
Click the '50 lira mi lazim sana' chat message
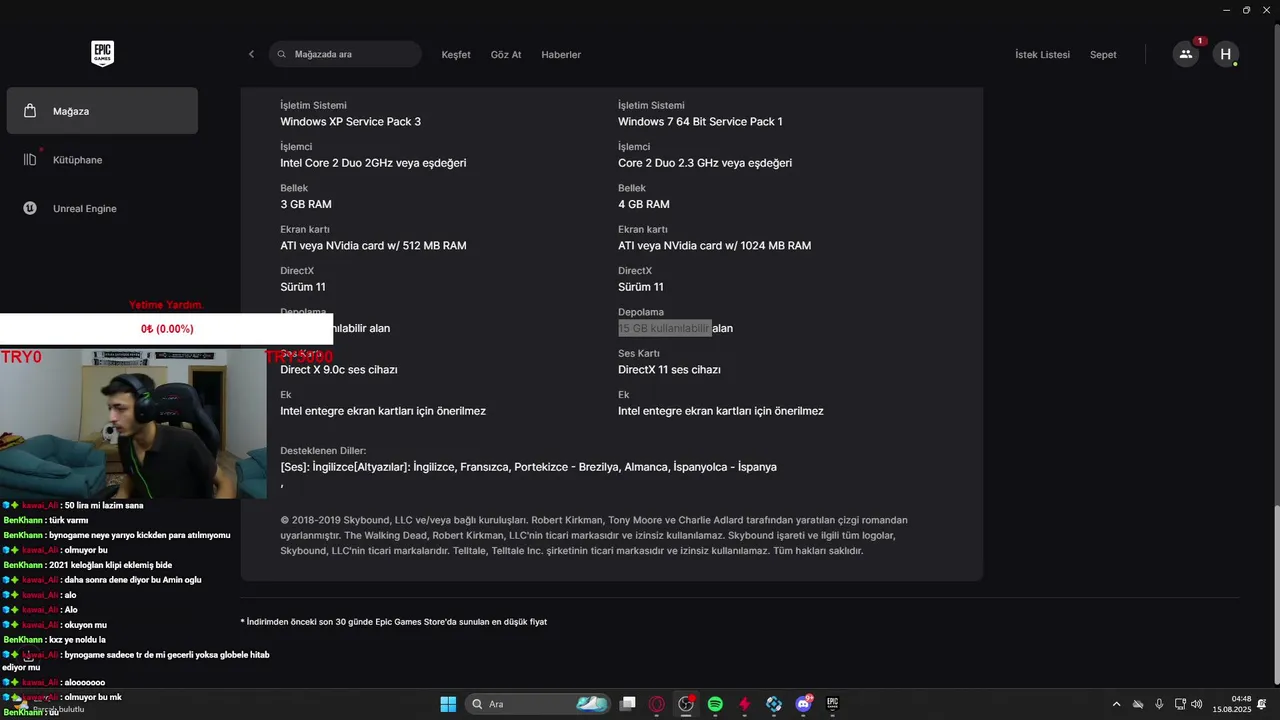pos(104,505)
